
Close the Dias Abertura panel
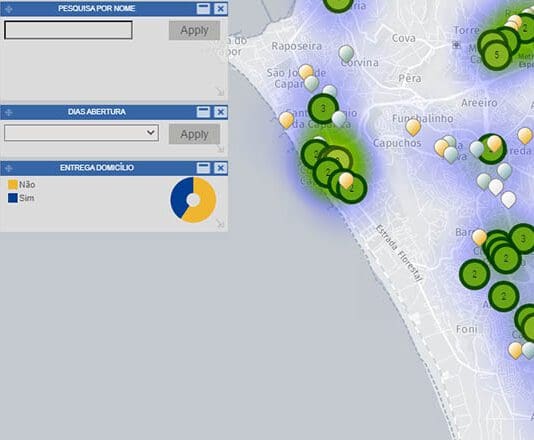point(221,112)
